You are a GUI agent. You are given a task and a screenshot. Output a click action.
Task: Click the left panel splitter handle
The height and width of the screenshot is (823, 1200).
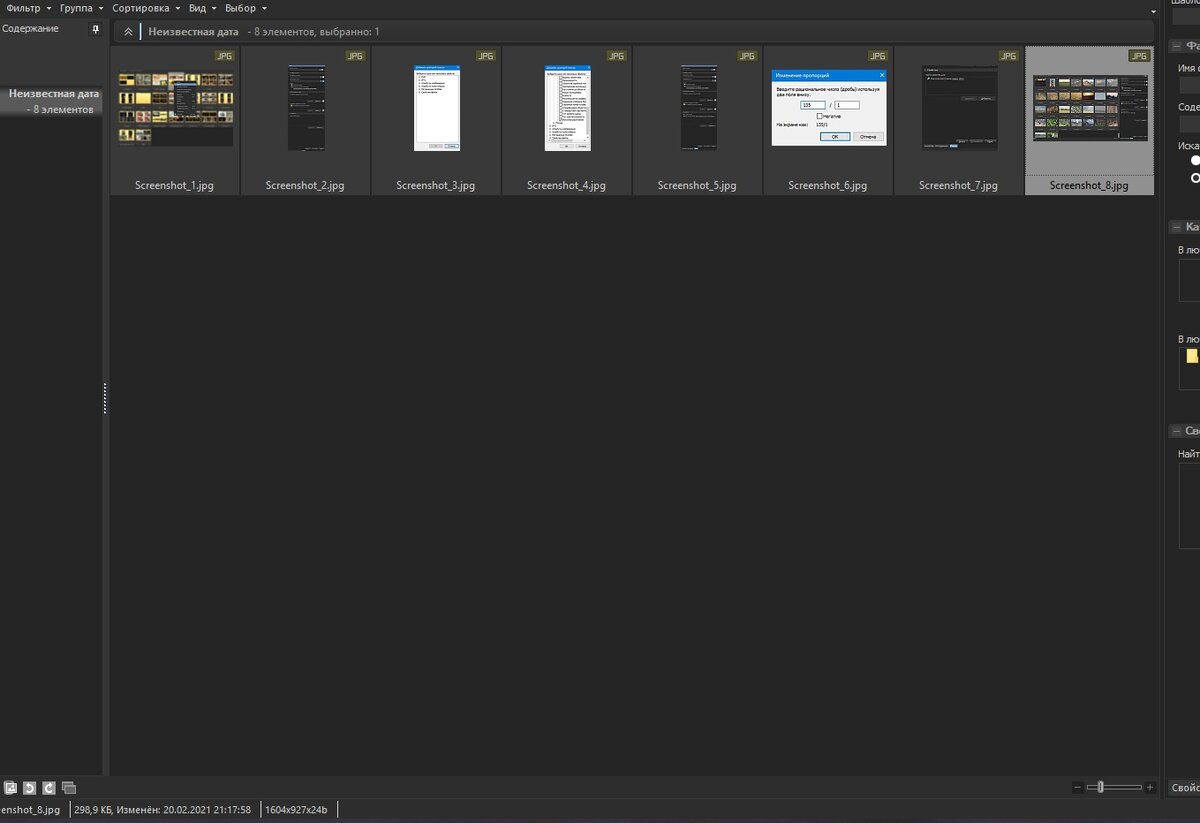coord(104,398)
